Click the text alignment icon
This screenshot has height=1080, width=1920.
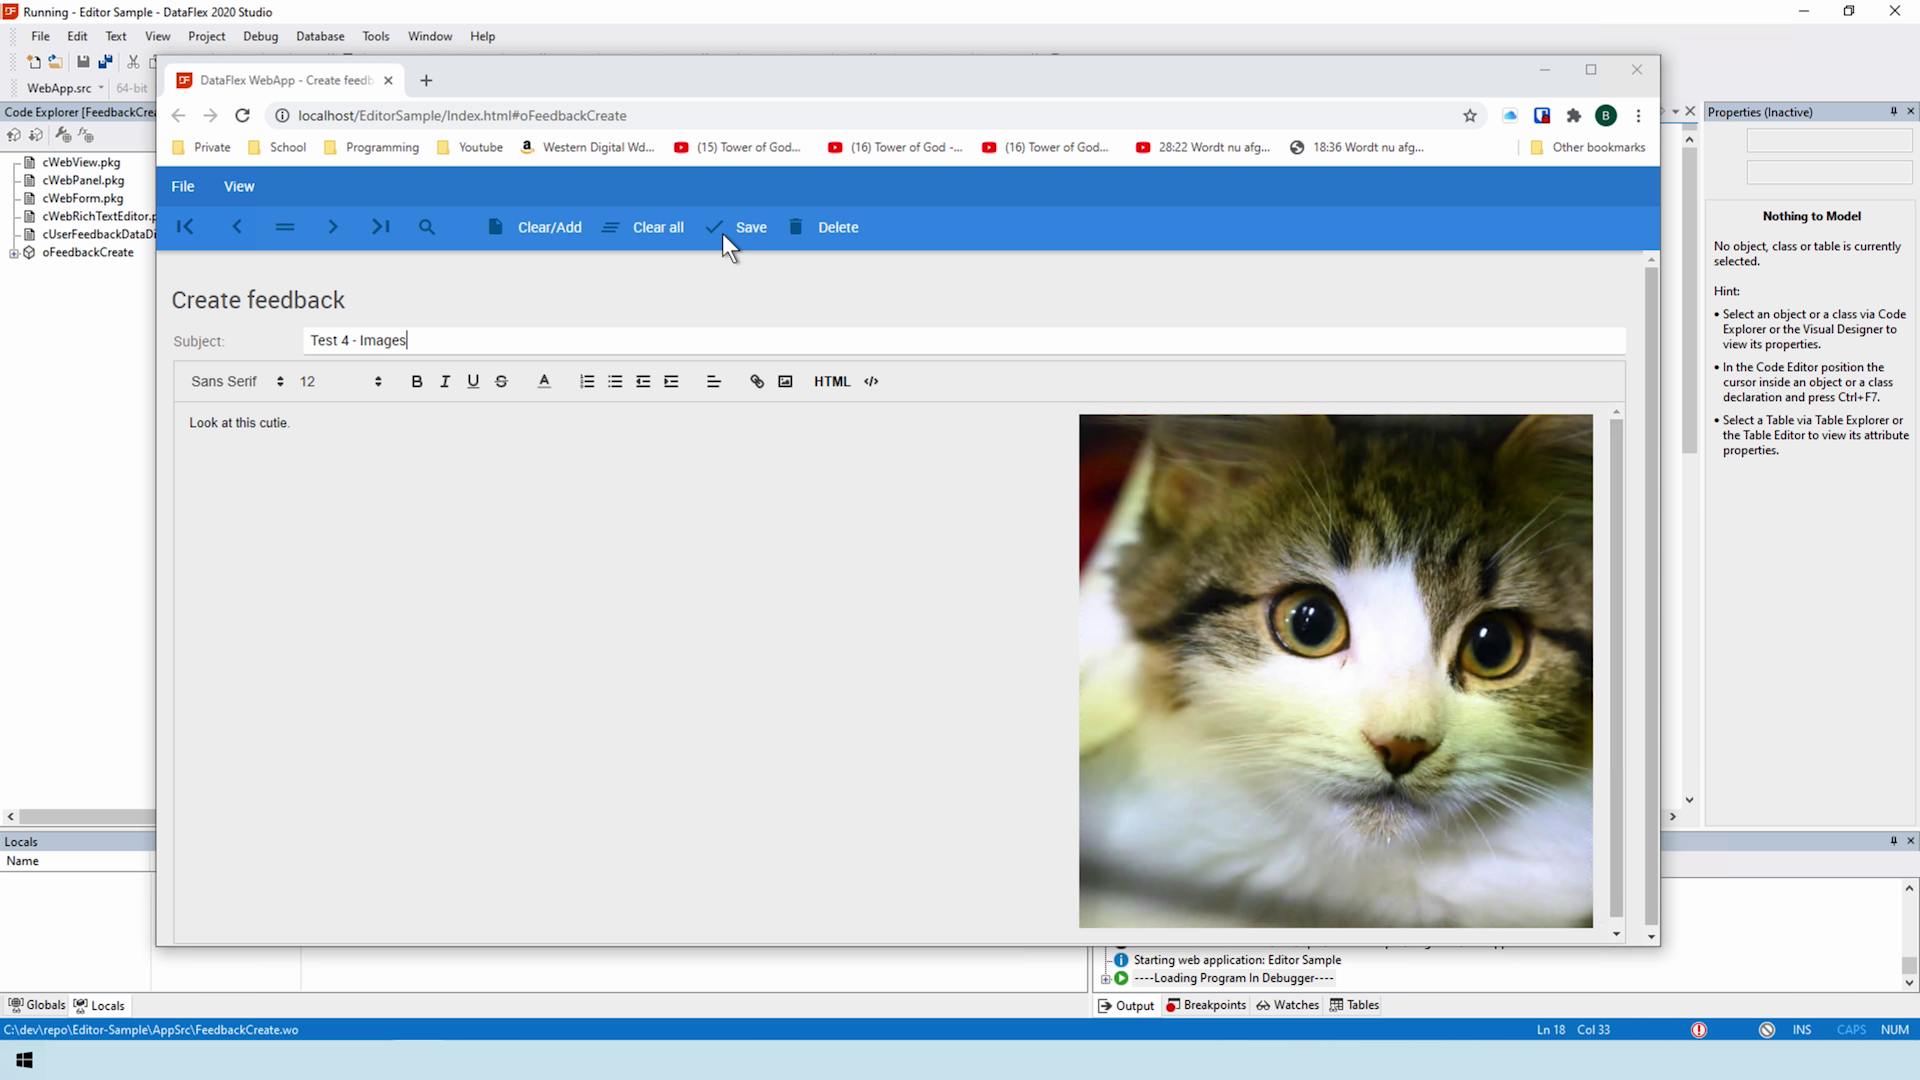(x=713, y=381)
